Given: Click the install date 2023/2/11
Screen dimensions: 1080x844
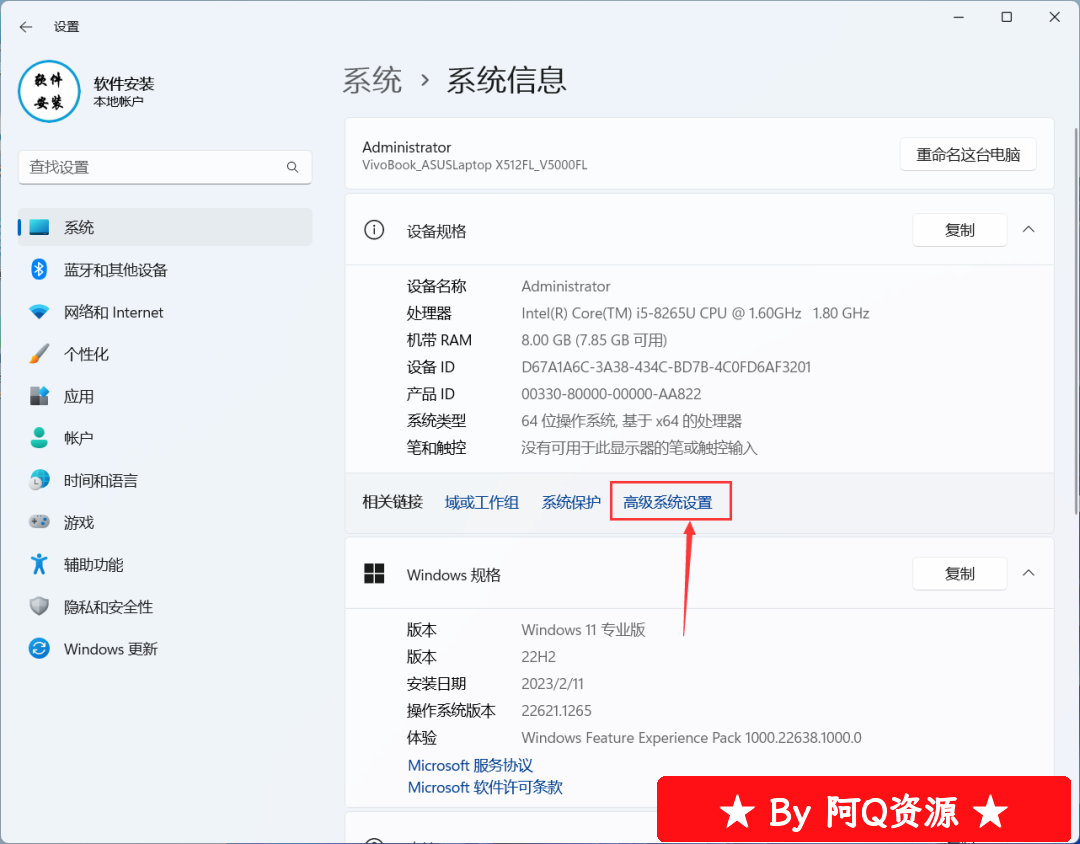Looking at the screenshot, I should pos(552,683).
